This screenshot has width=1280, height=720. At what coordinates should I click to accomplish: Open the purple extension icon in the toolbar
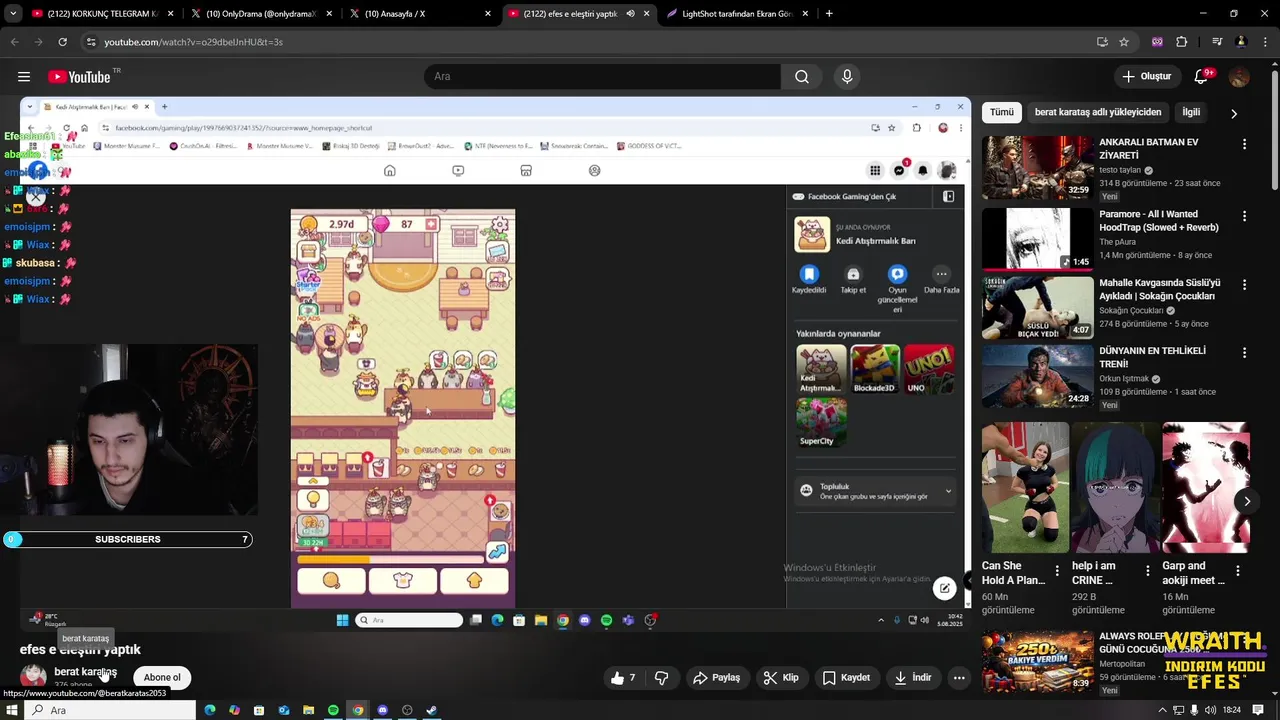pos(1157,42)
